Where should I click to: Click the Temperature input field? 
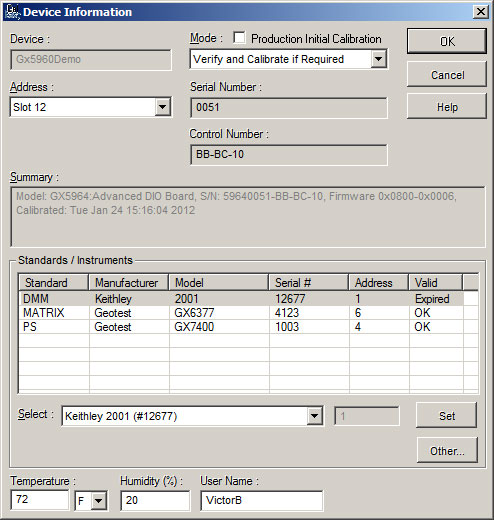[40, 500]
